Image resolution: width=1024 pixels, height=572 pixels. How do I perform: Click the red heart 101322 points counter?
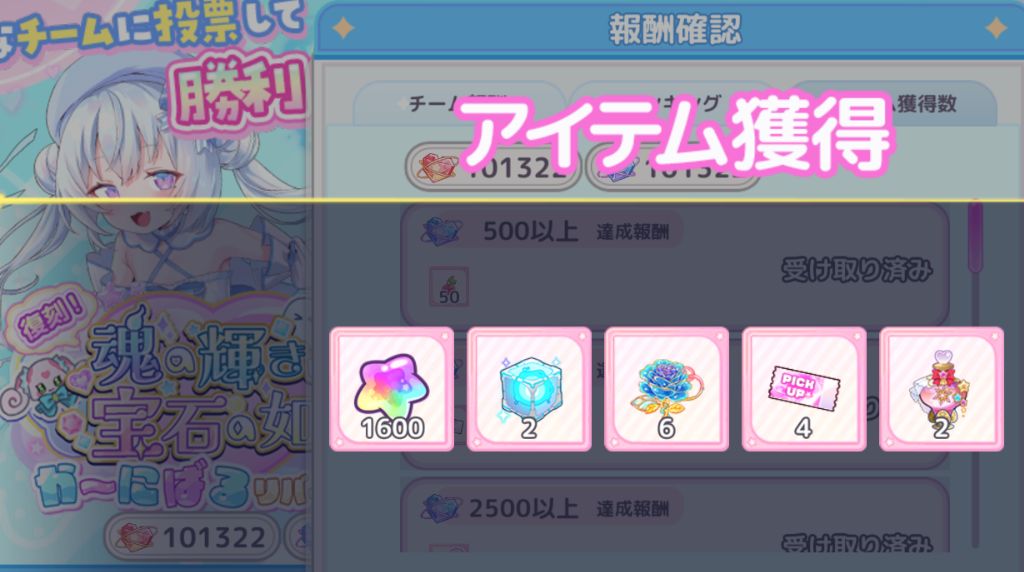point(493,167)
